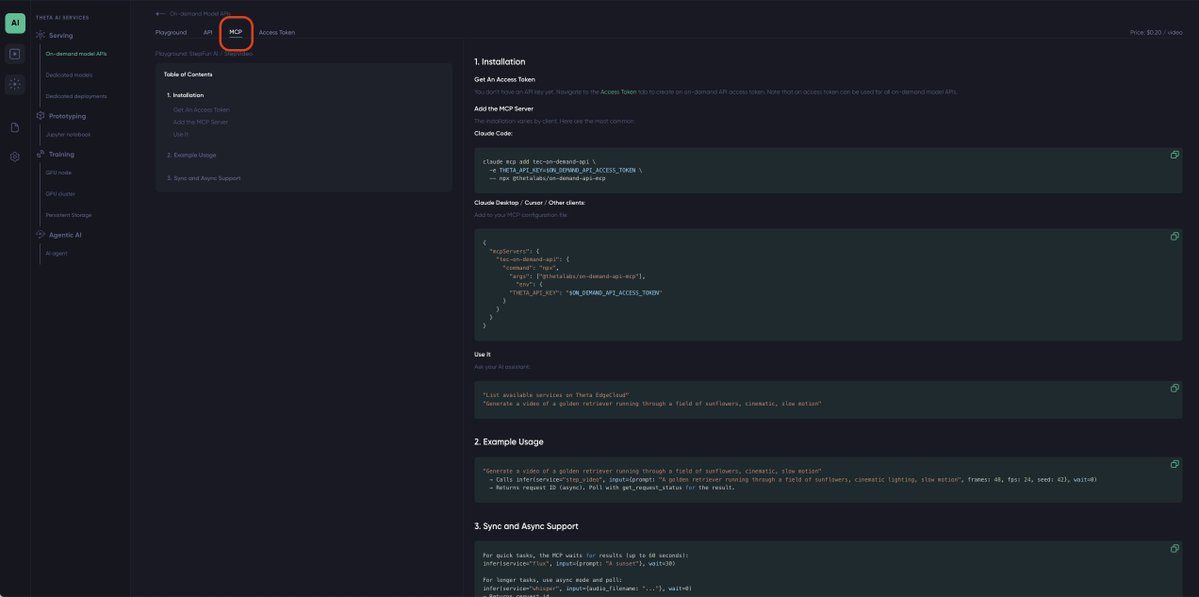Open On-demand model APIs in sidebar
This screenshot has height=597, width=1199.
coord(76,54)
